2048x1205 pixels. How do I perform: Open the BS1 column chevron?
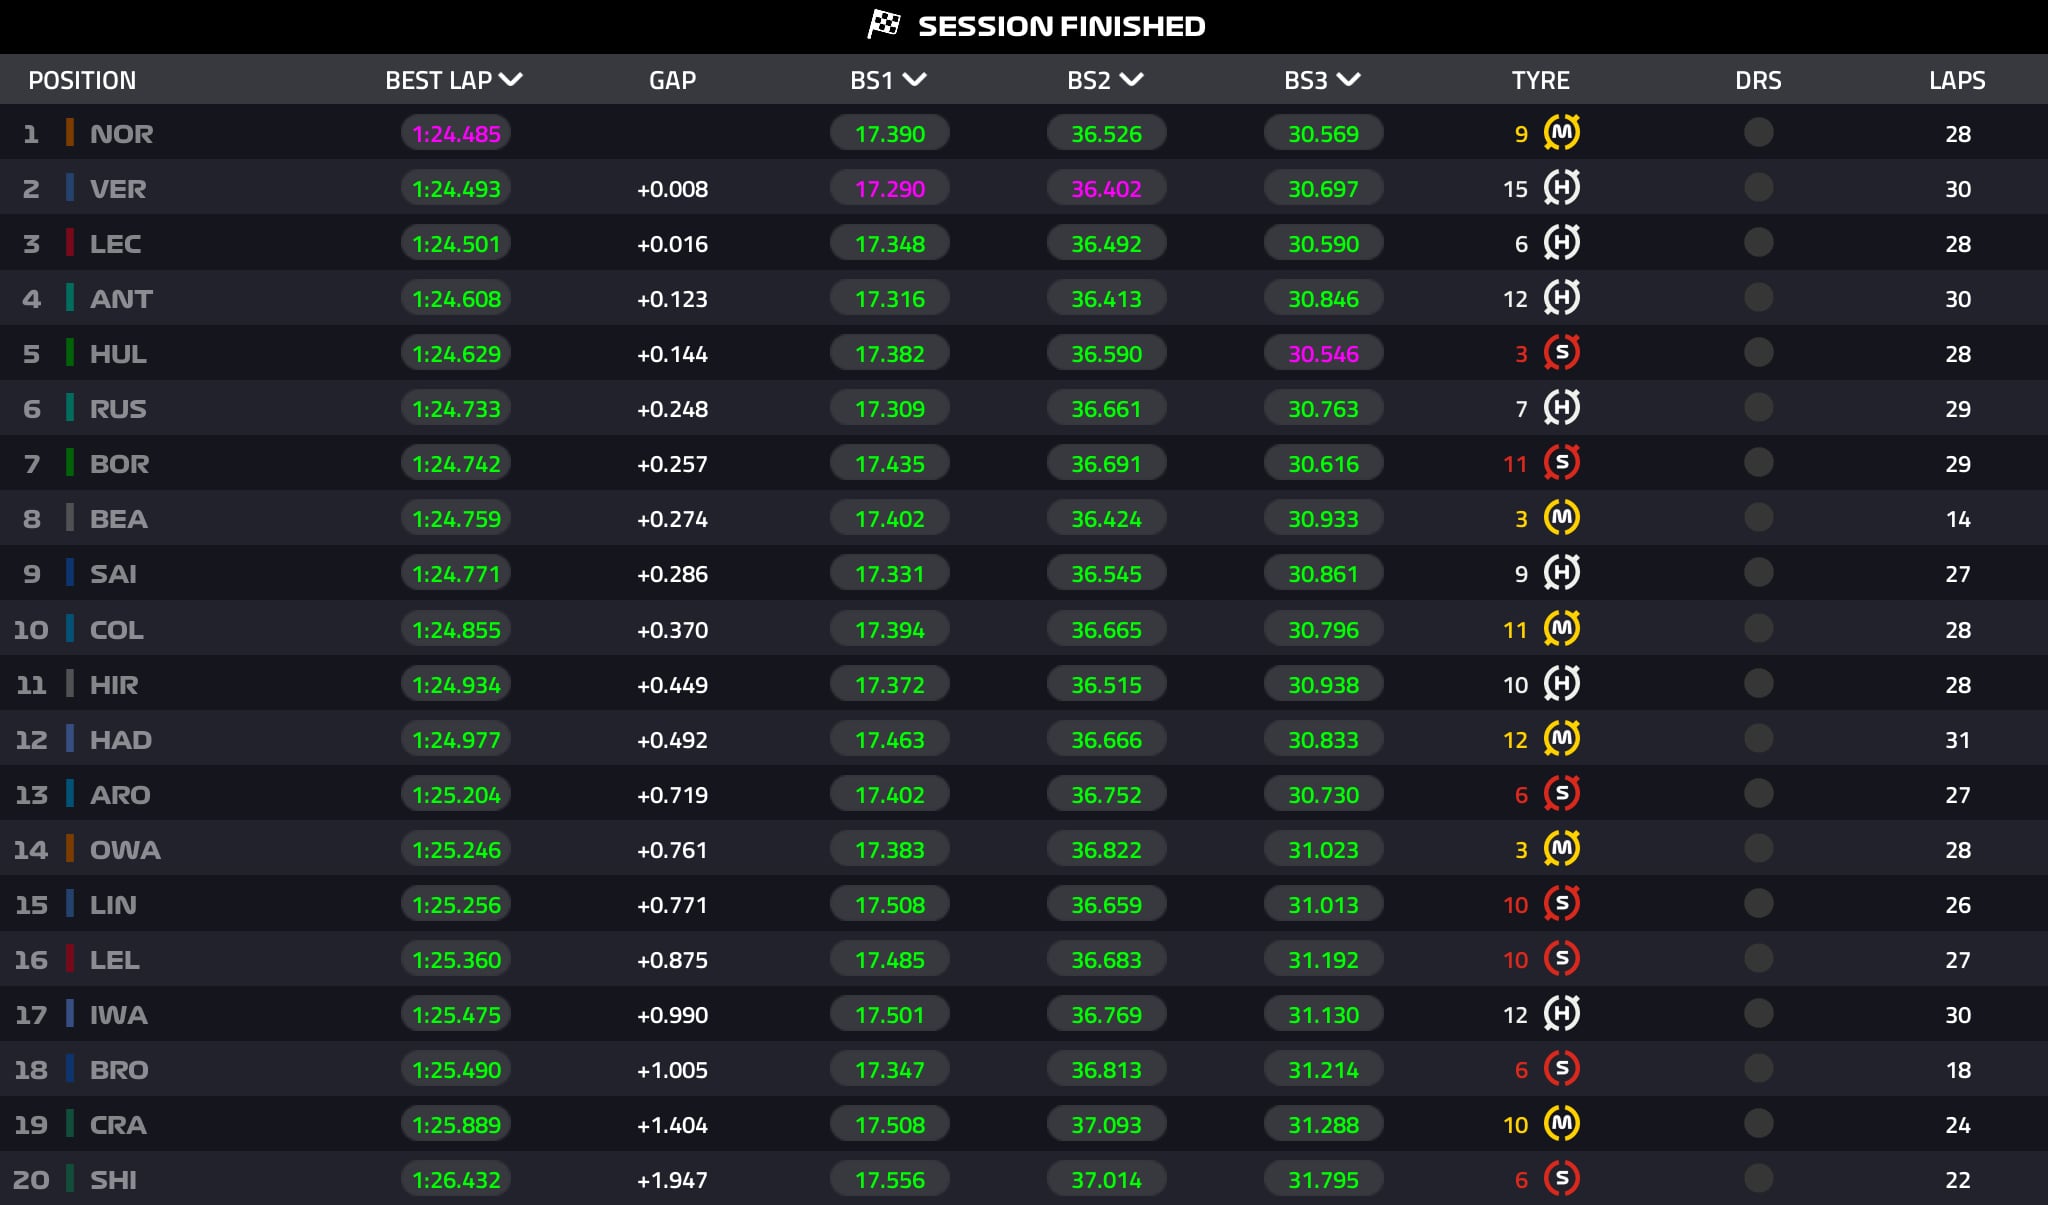[914, 80]
